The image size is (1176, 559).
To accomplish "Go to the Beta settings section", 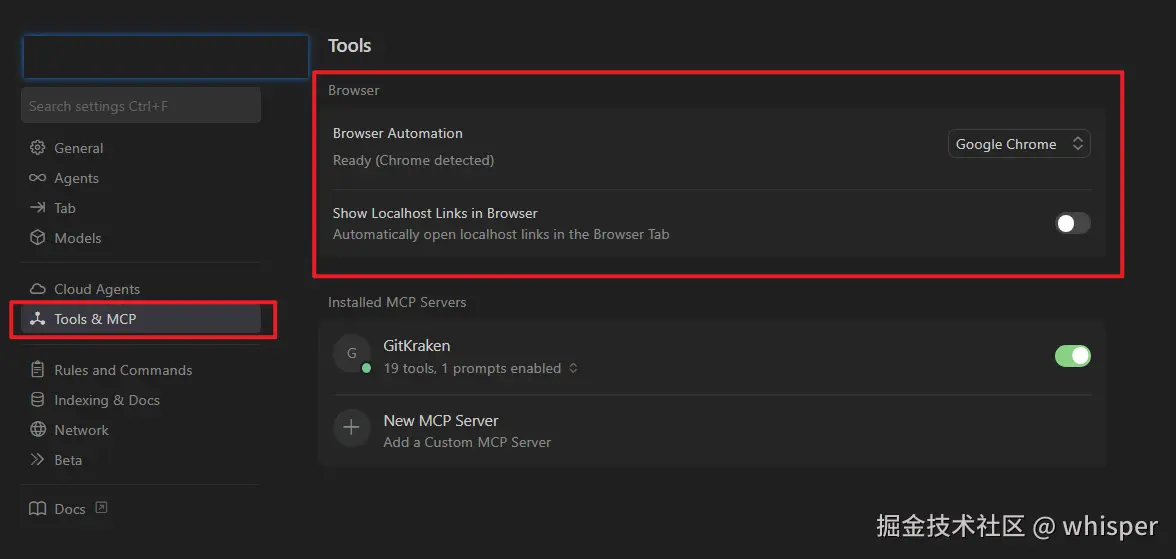I will pyautogui.click(x=68, y=460).
